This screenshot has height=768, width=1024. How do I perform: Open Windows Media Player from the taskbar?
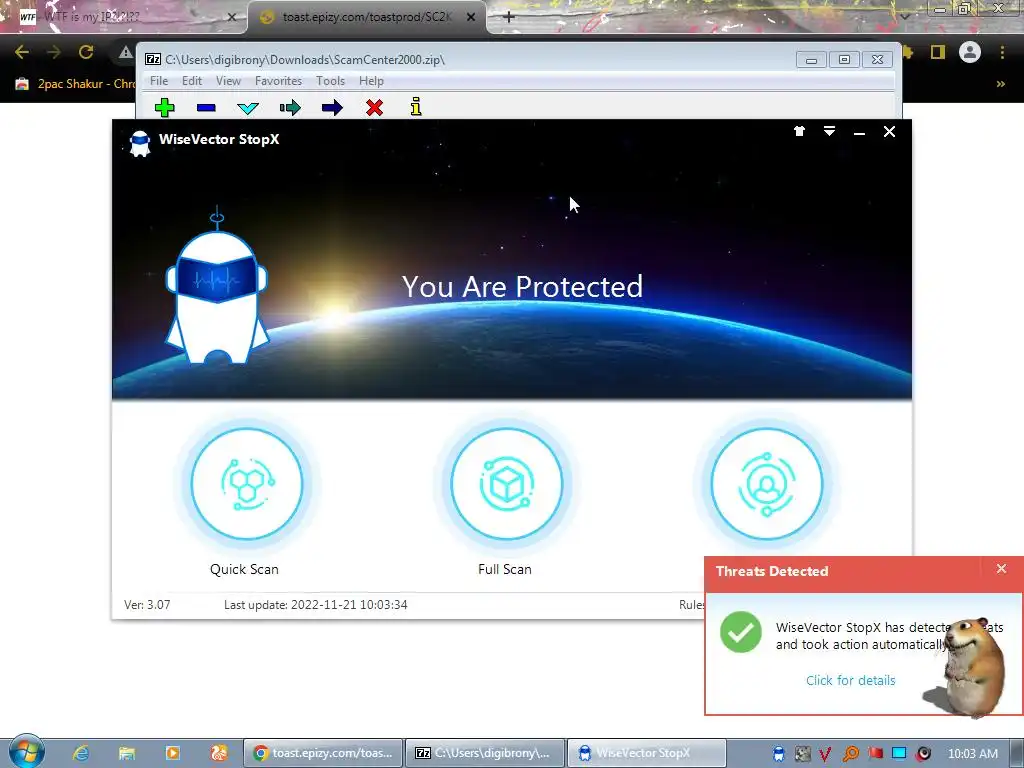[x=172, y=753]
